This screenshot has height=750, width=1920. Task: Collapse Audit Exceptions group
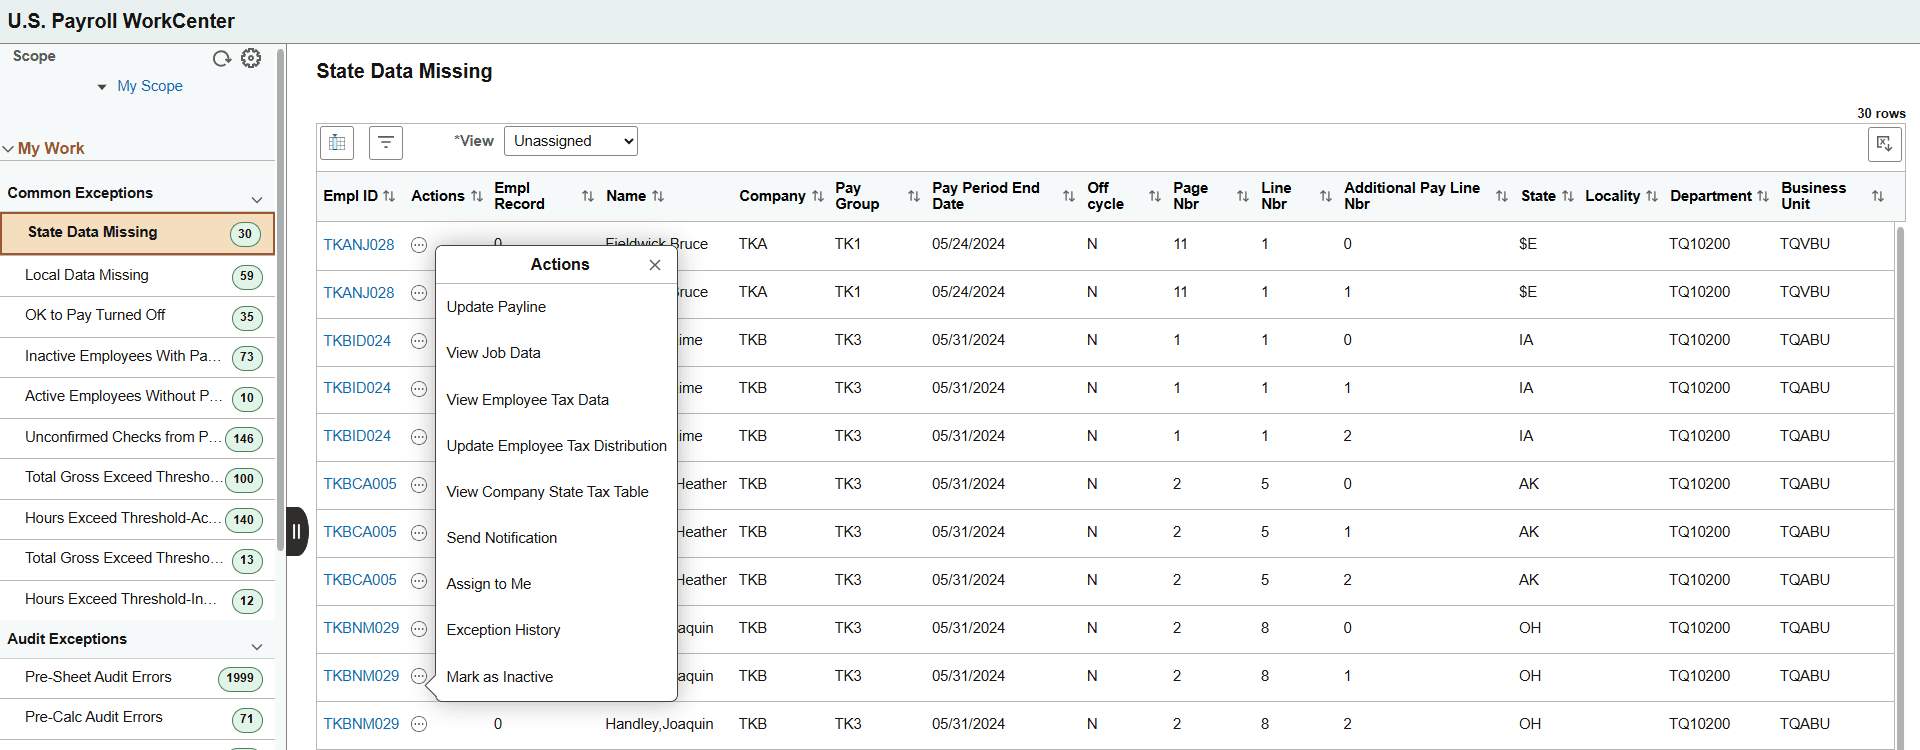coord(257,645)
